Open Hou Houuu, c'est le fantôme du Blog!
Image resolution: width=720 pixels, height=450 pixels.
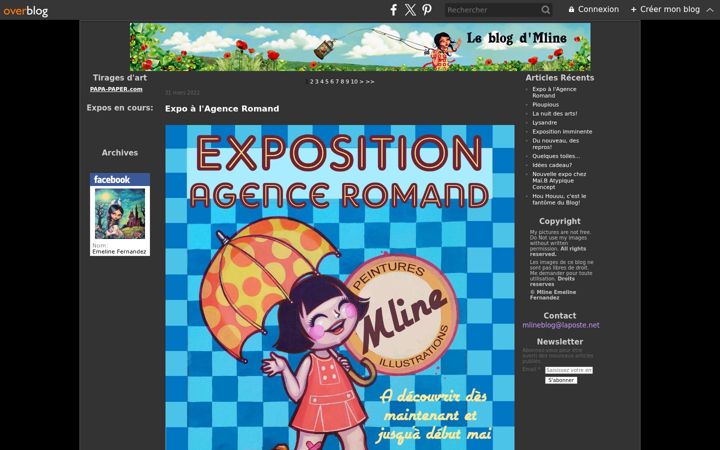point(559,199)
